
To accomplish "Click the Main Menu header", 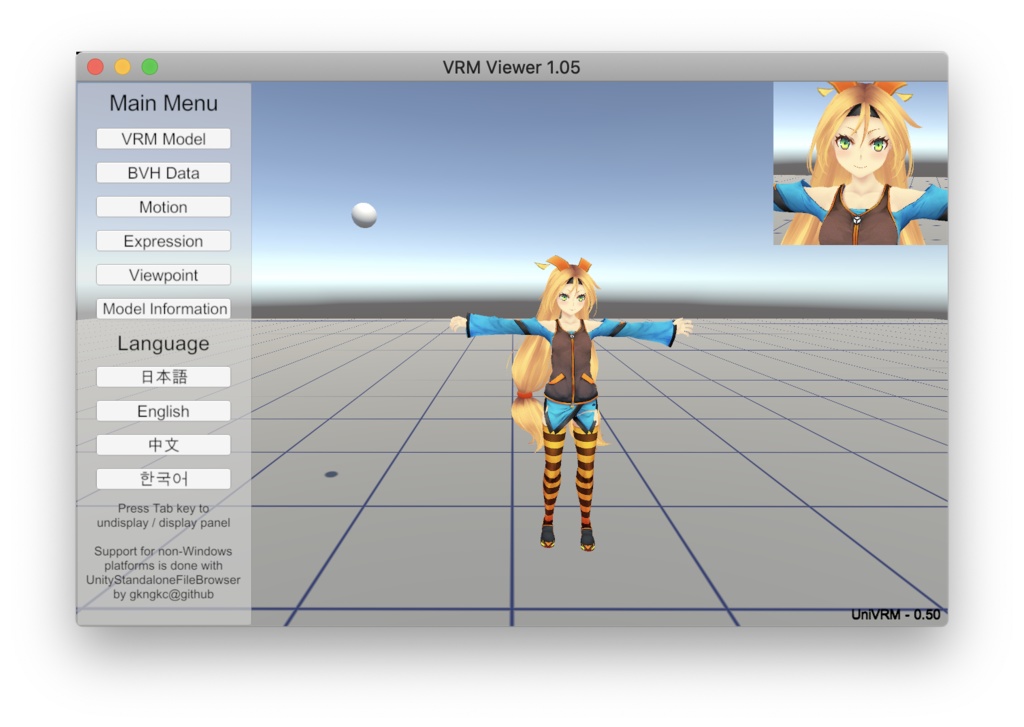I will pyautogui.click(x=163, y=103).
